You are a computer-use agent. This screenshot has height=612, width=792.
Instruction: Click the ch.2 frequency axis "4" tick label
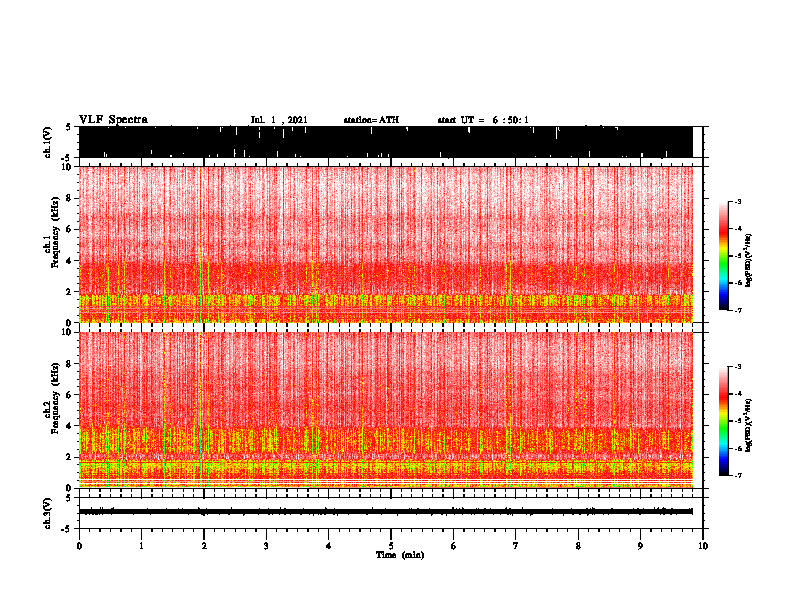(69, 426)
